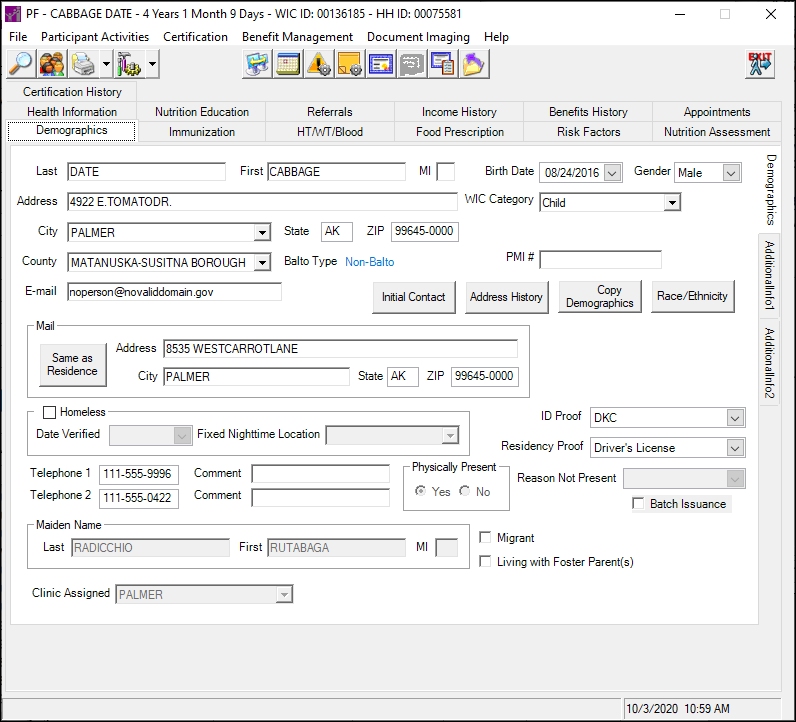This screenshot has width=796, height=722.
Task: Click the window with clipboard icon
Action: (x=443, y=64)
